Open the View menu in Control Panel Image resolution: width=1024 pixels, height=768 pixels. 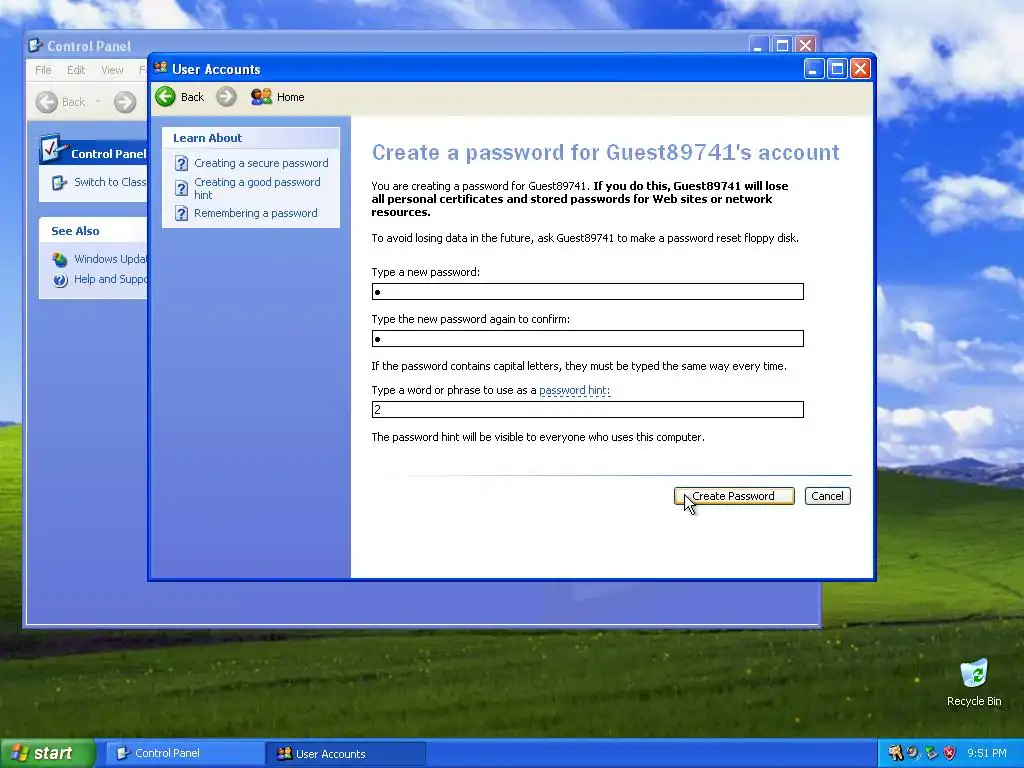pyautogui.click(x=112, y=70)
